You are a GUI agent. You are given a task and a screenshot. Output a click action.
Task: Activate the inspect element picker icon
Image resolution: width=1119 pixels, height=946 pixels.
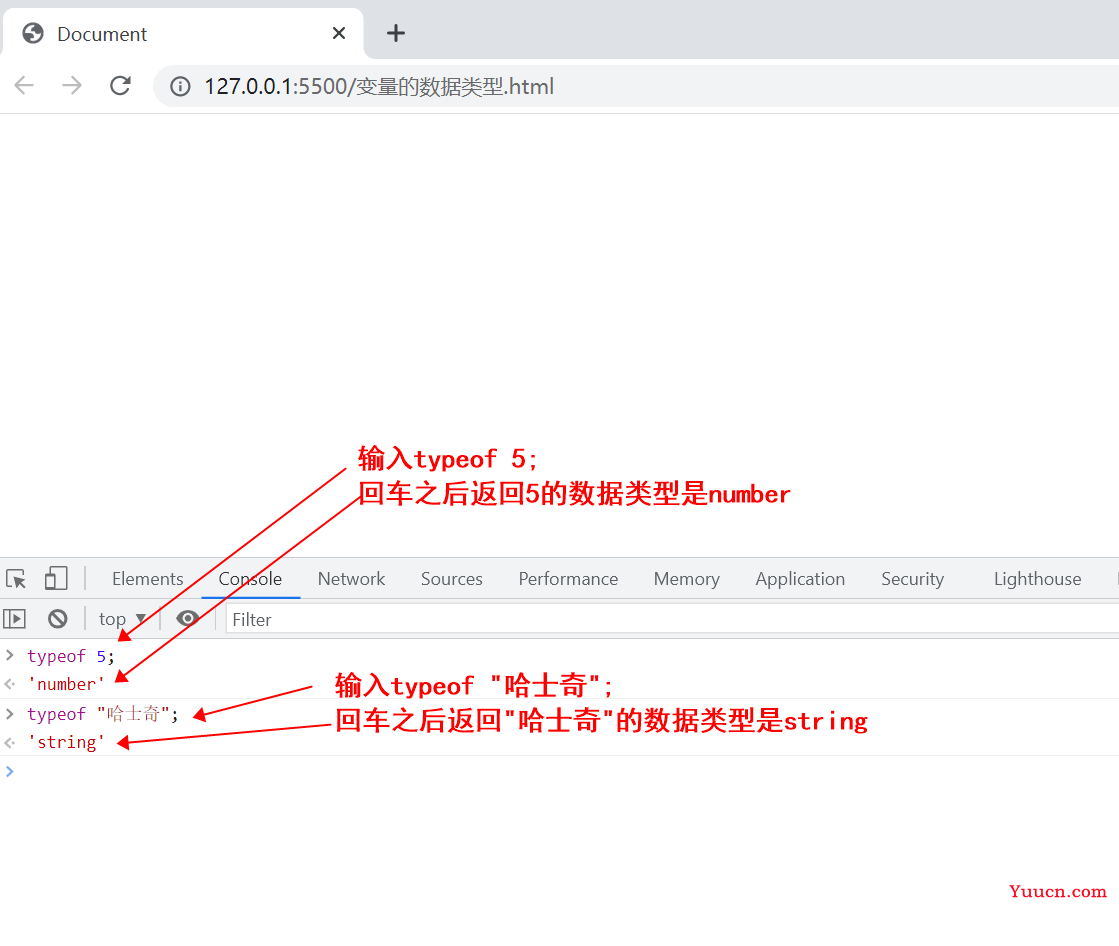[x=16, y=579]
